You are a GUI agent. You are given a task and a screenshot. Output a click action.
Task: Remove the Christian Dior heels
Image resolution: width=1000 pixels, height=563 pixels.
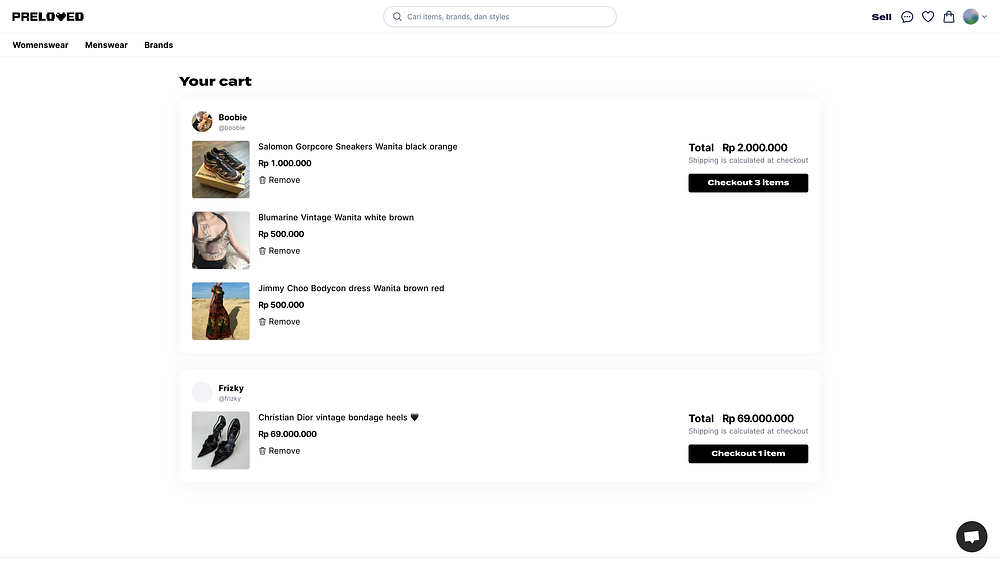click(x=279, y=451)
